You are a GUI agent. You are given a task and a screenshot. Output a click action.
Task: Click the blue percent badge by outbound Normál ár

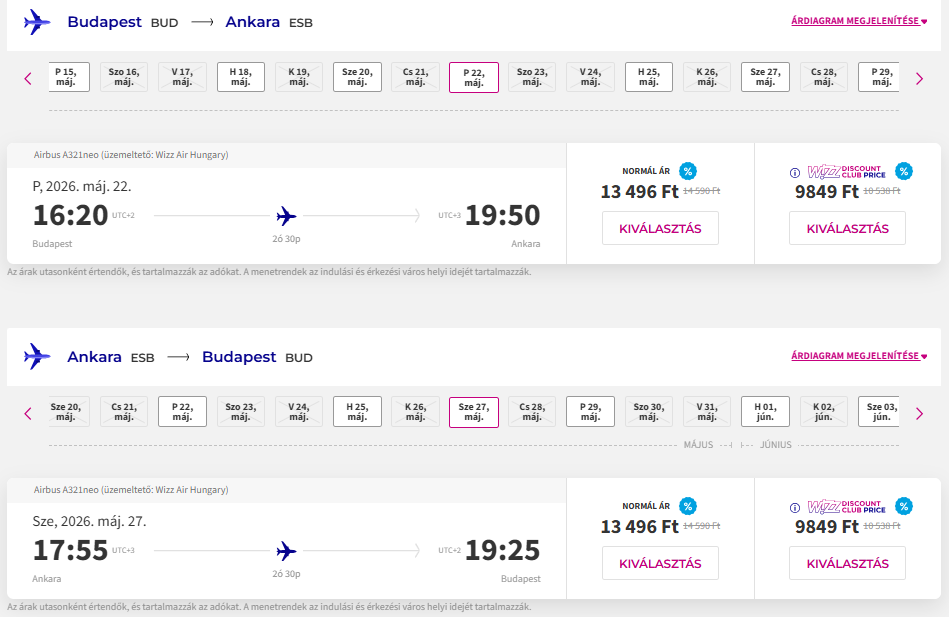point(688,171)
